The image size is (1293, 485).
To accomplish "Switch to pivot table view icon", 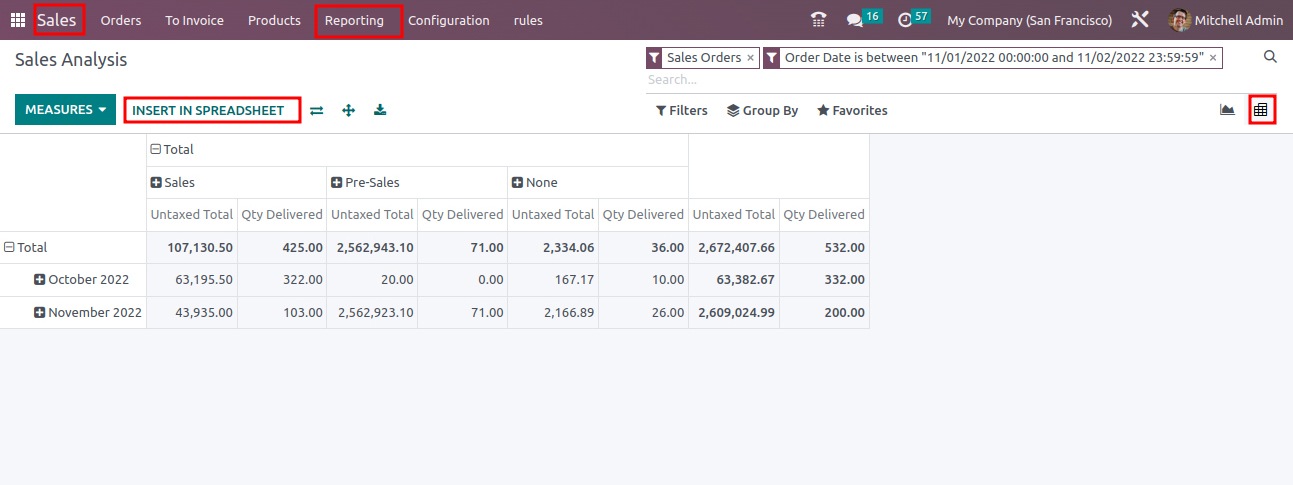I will (x=1261, y=110).
